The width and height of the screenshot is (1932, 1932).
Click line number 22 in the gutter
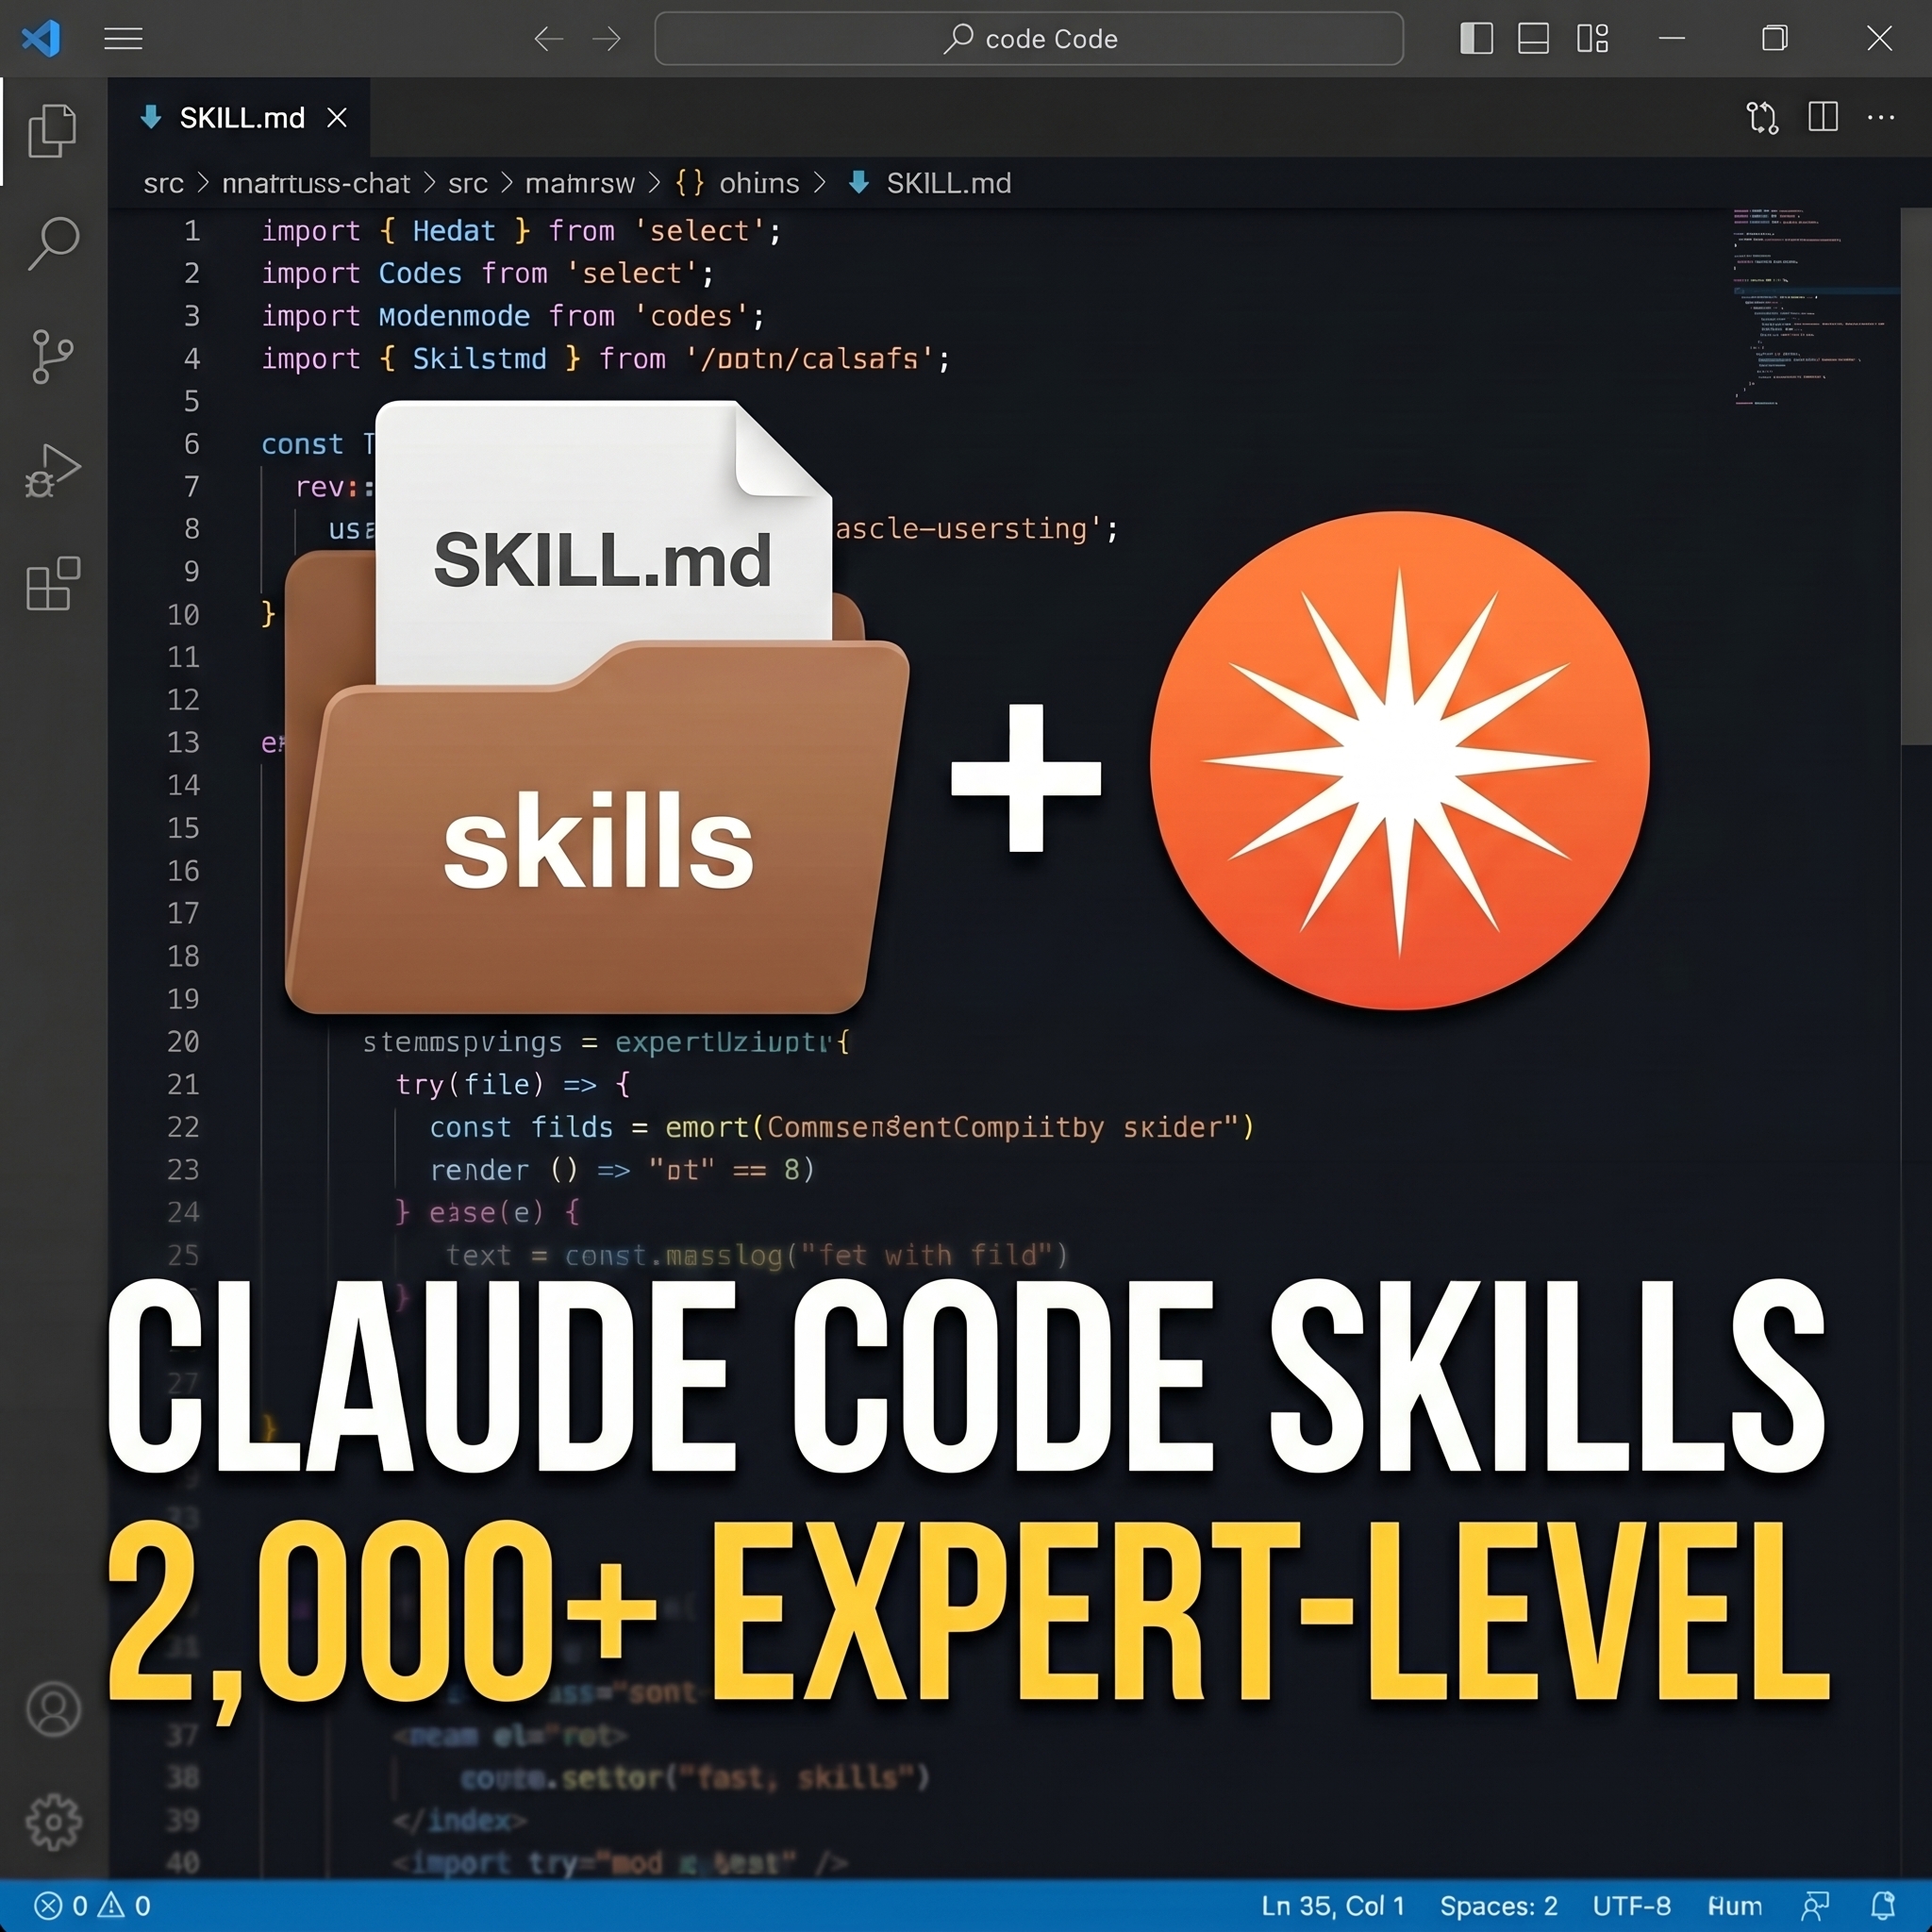184,1127
